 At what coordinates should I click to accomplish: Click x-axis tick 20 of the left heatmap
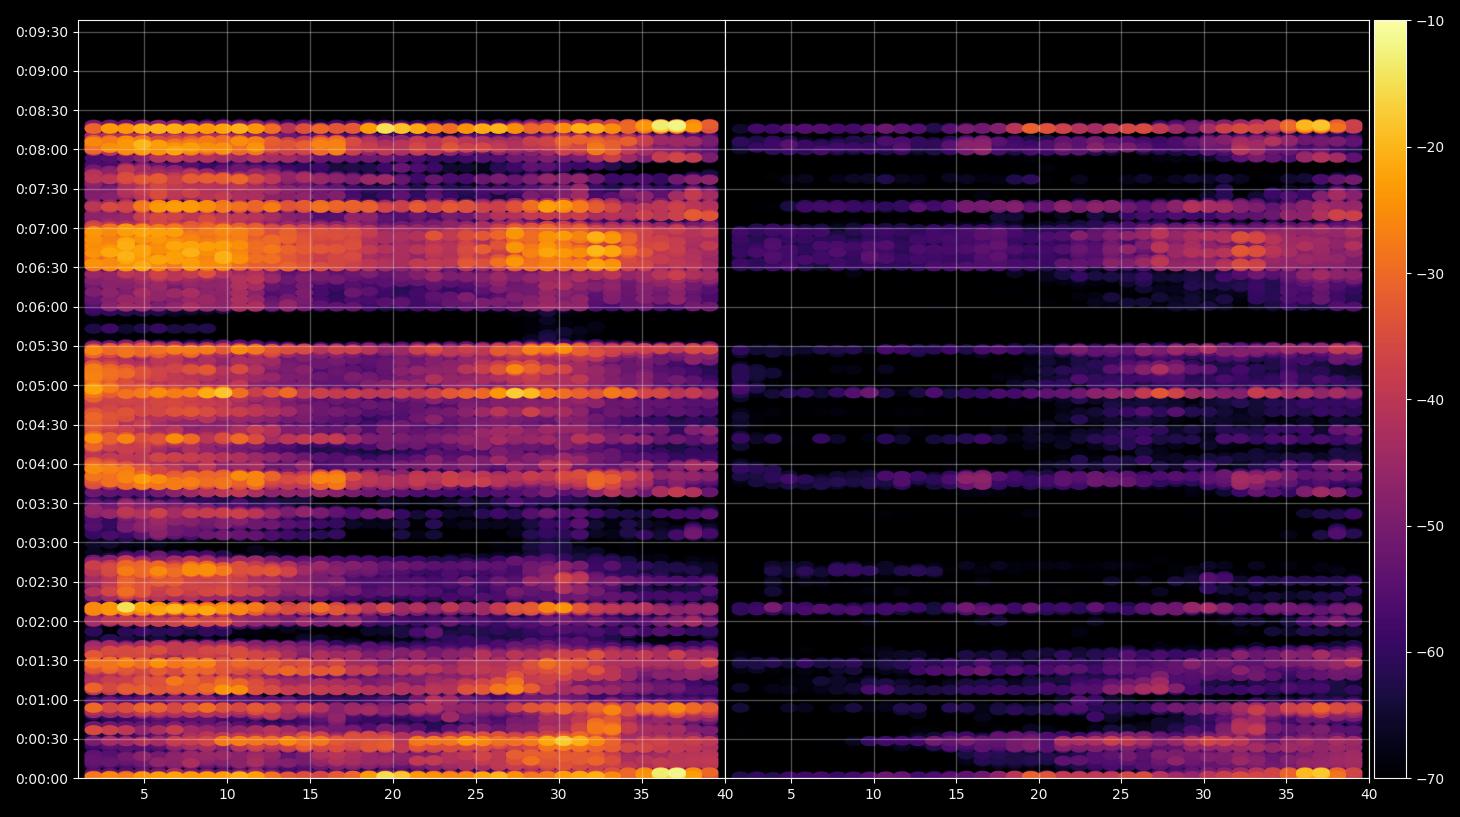point(393,795)
